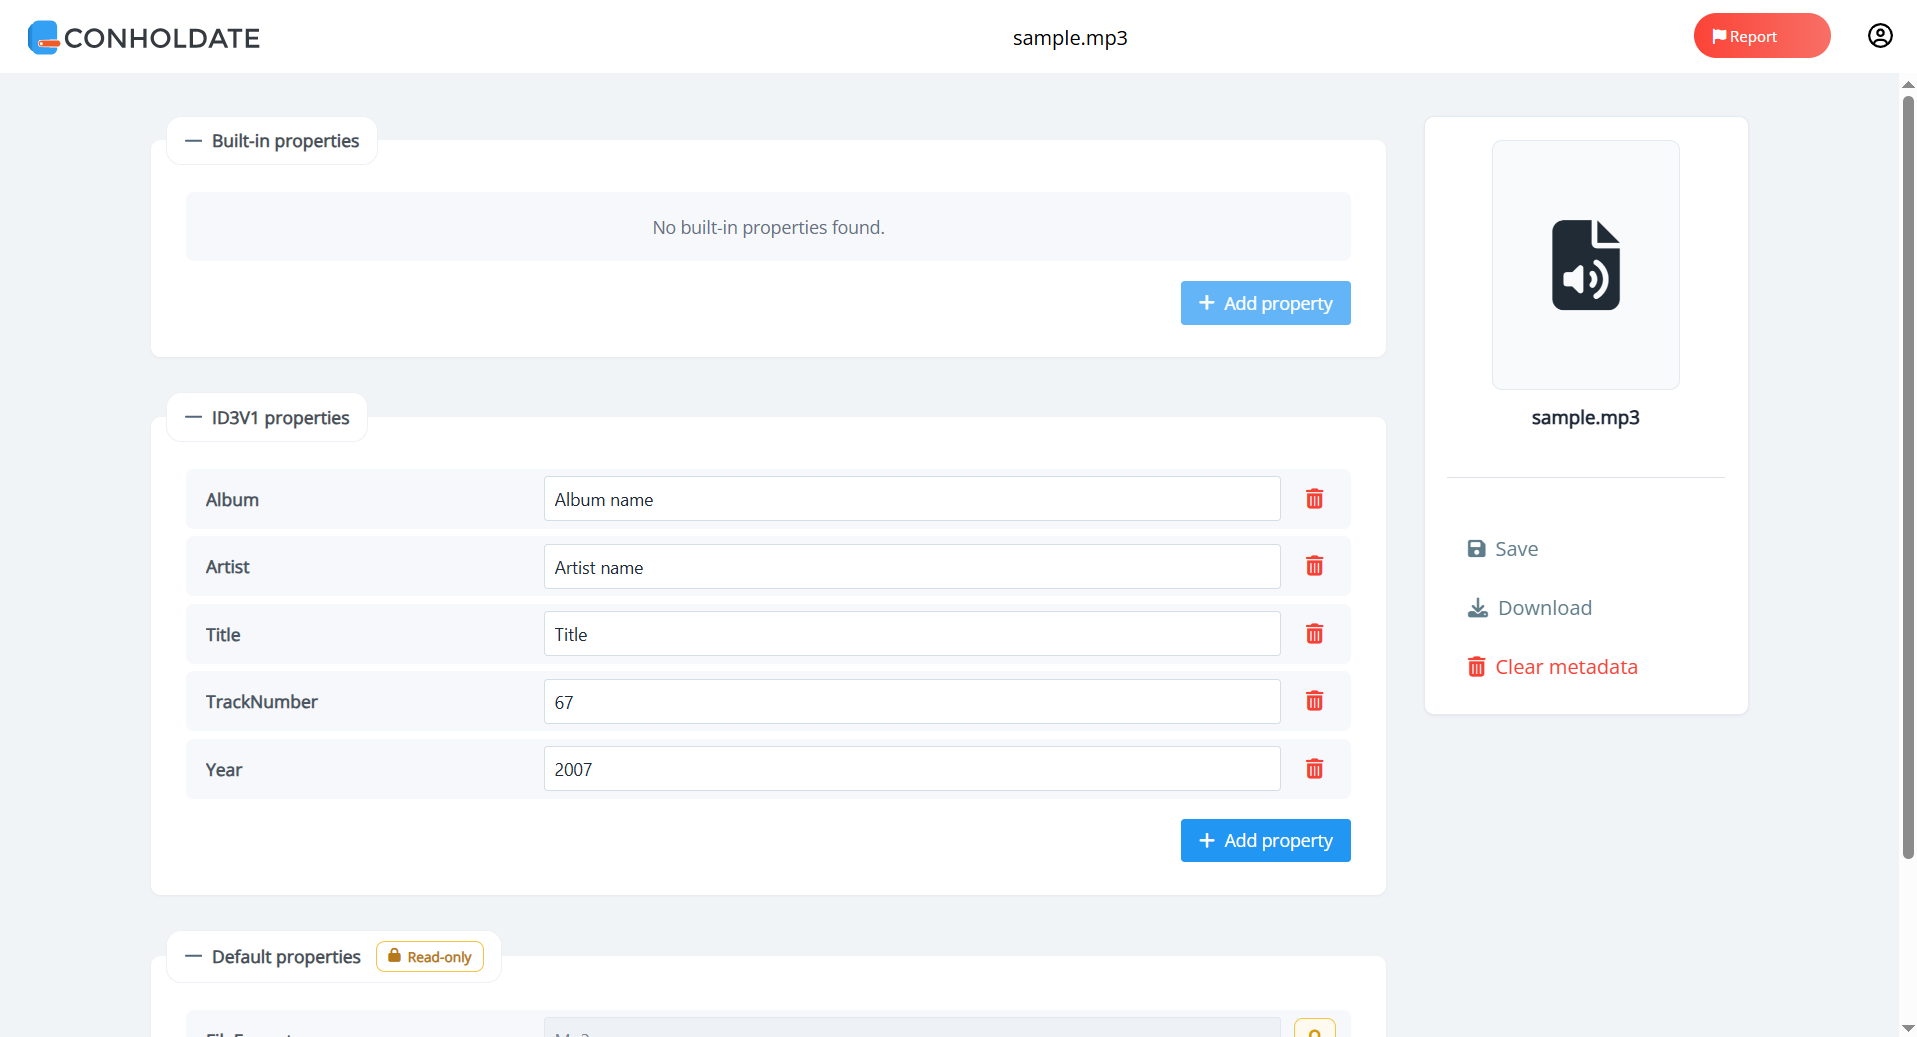The height and width of the screenshot is (1037, 1917).
Task: Click the page vertical scrollbar
Action: (1907, 476)
